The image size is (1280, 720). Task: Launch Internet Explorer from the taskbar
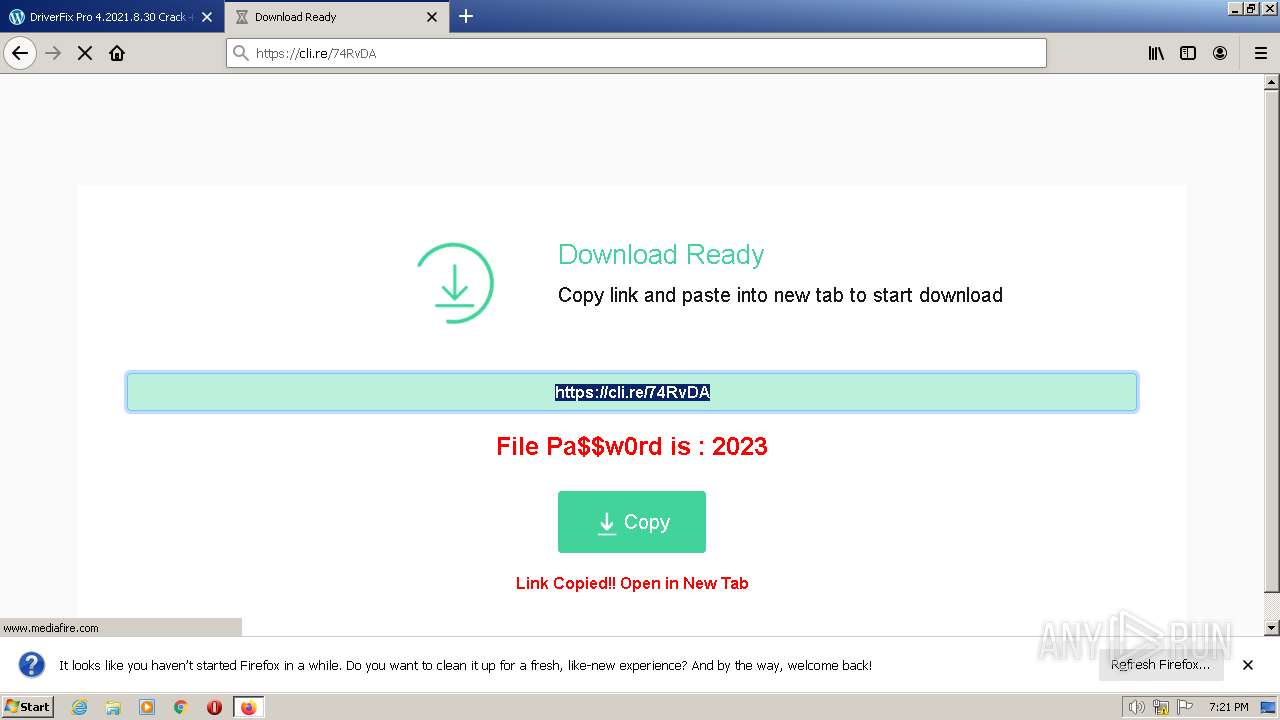click(x=79, y=707)
